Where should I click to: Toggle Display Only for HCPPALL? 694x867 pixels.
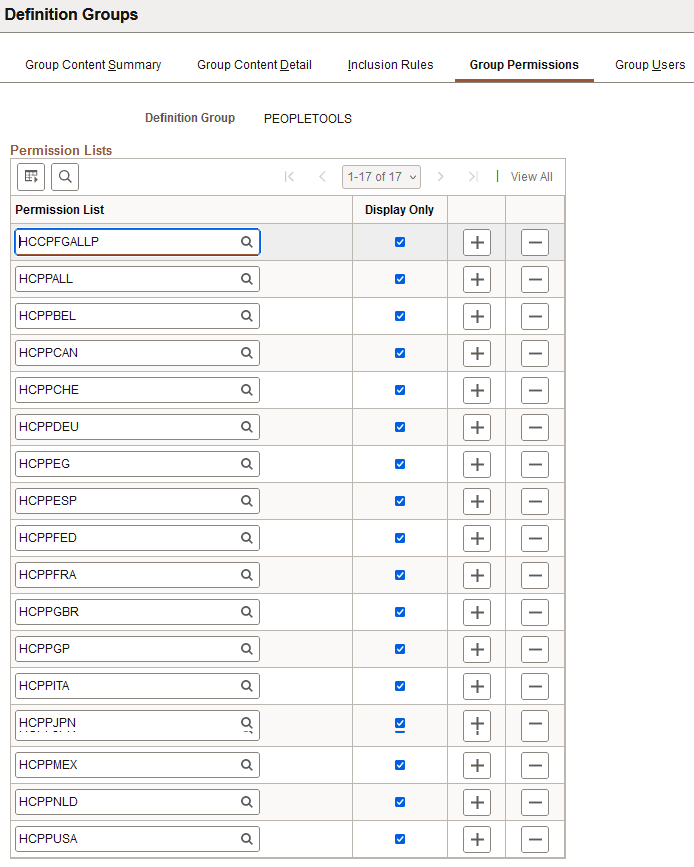[x=400, y=278]
